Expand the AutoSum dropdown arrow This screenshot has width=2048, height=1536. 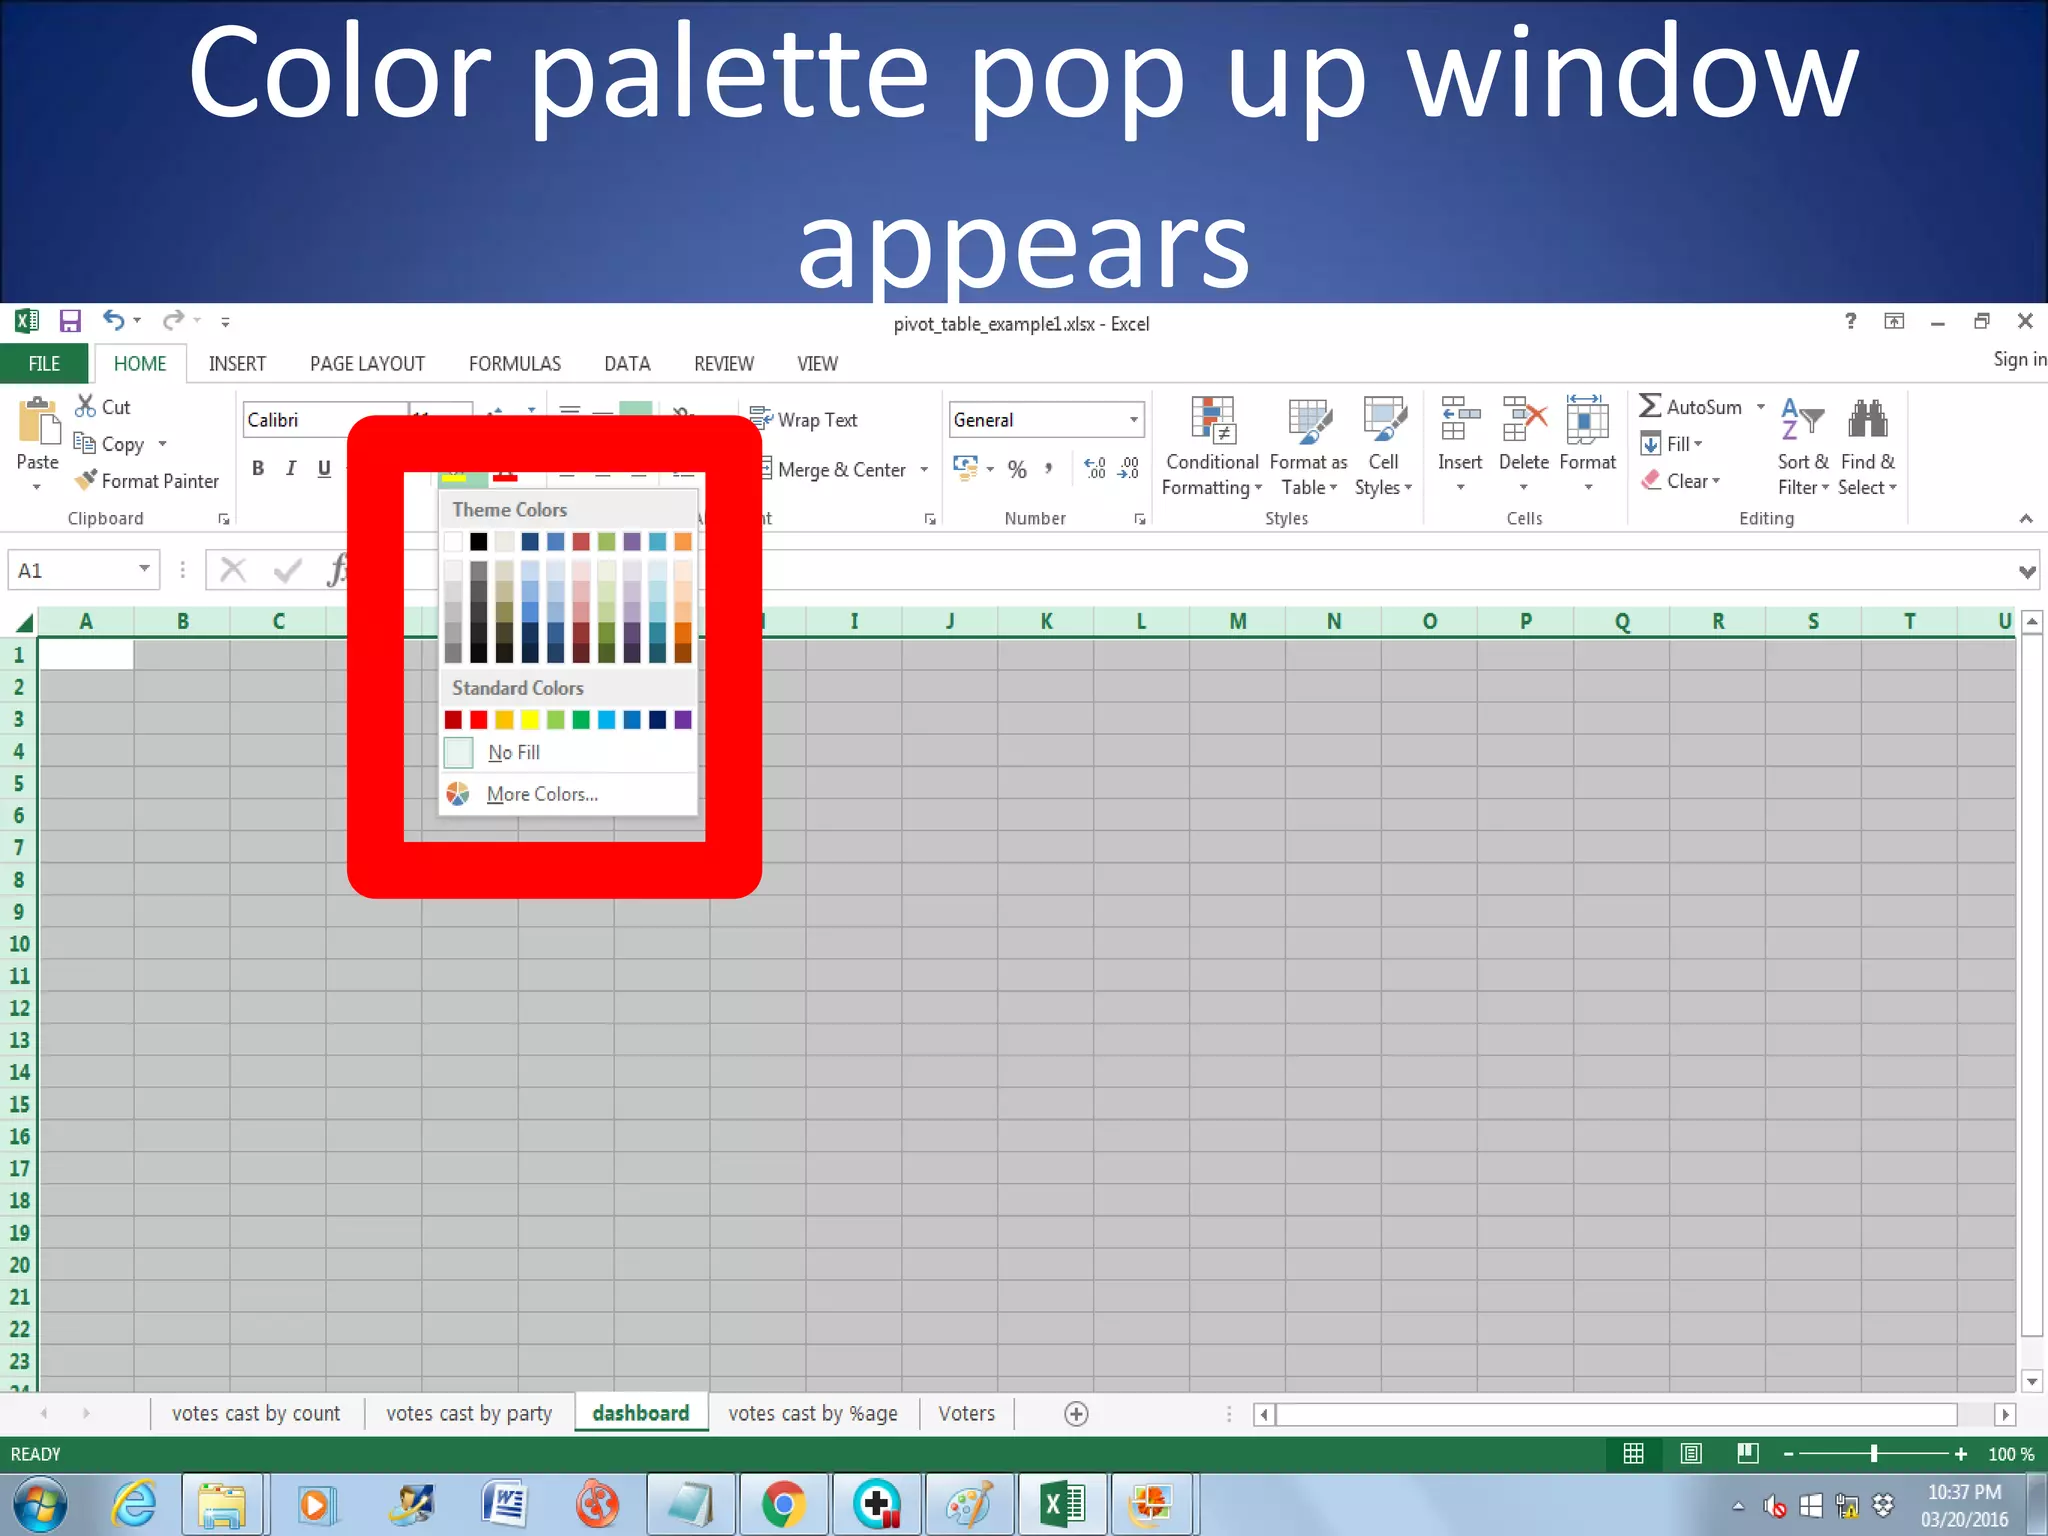point(1761,407)
